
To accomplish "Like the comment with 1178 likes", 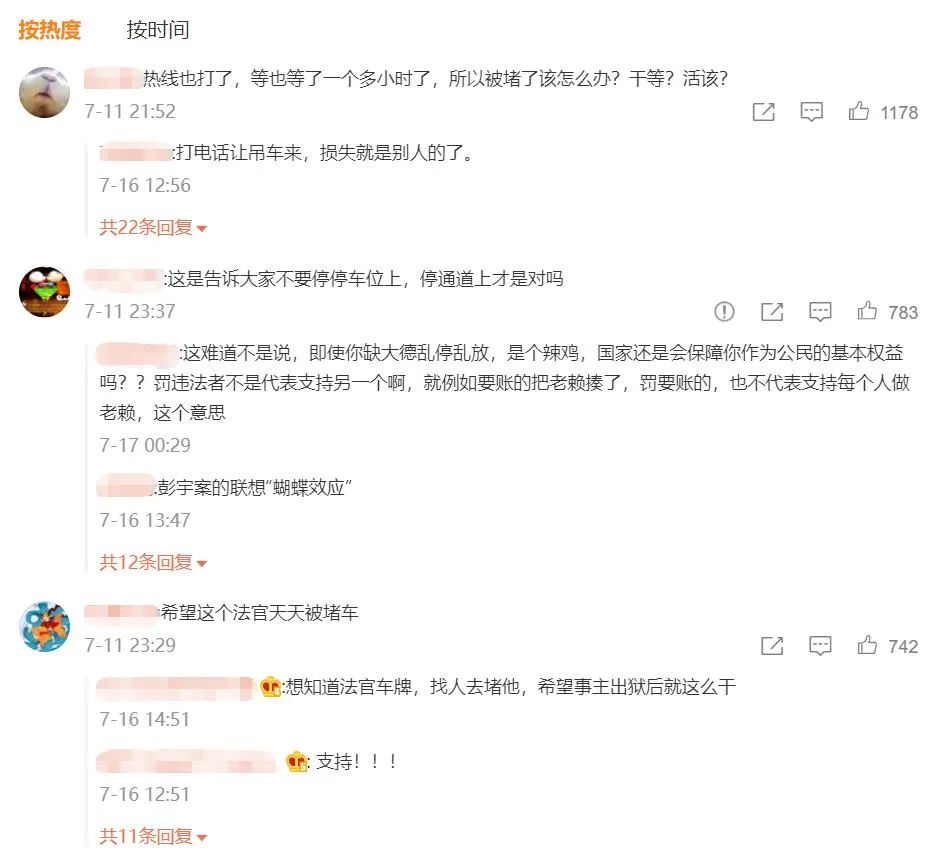I will coord(859,111).
